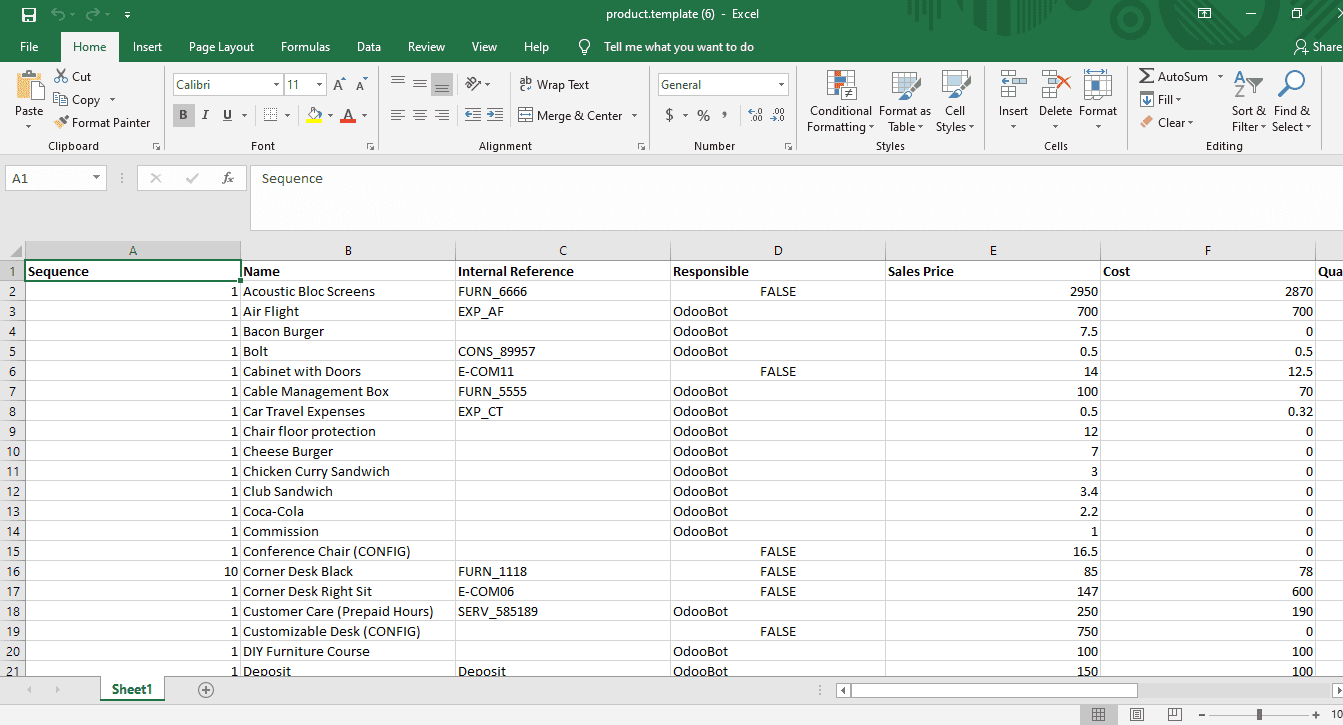This screenshot has height=725, width=1343.
Task: Switch to the Page Layout tab
Action: click(221, 47)
